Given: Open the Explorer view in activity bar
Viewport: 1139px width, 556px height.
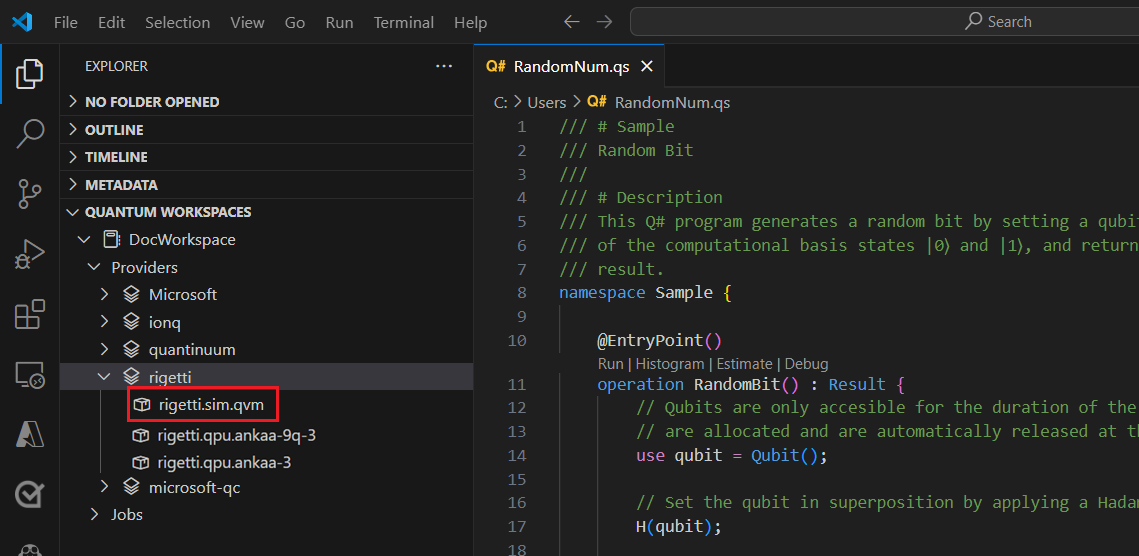Looking at the screenshot, I should [30, 73].
